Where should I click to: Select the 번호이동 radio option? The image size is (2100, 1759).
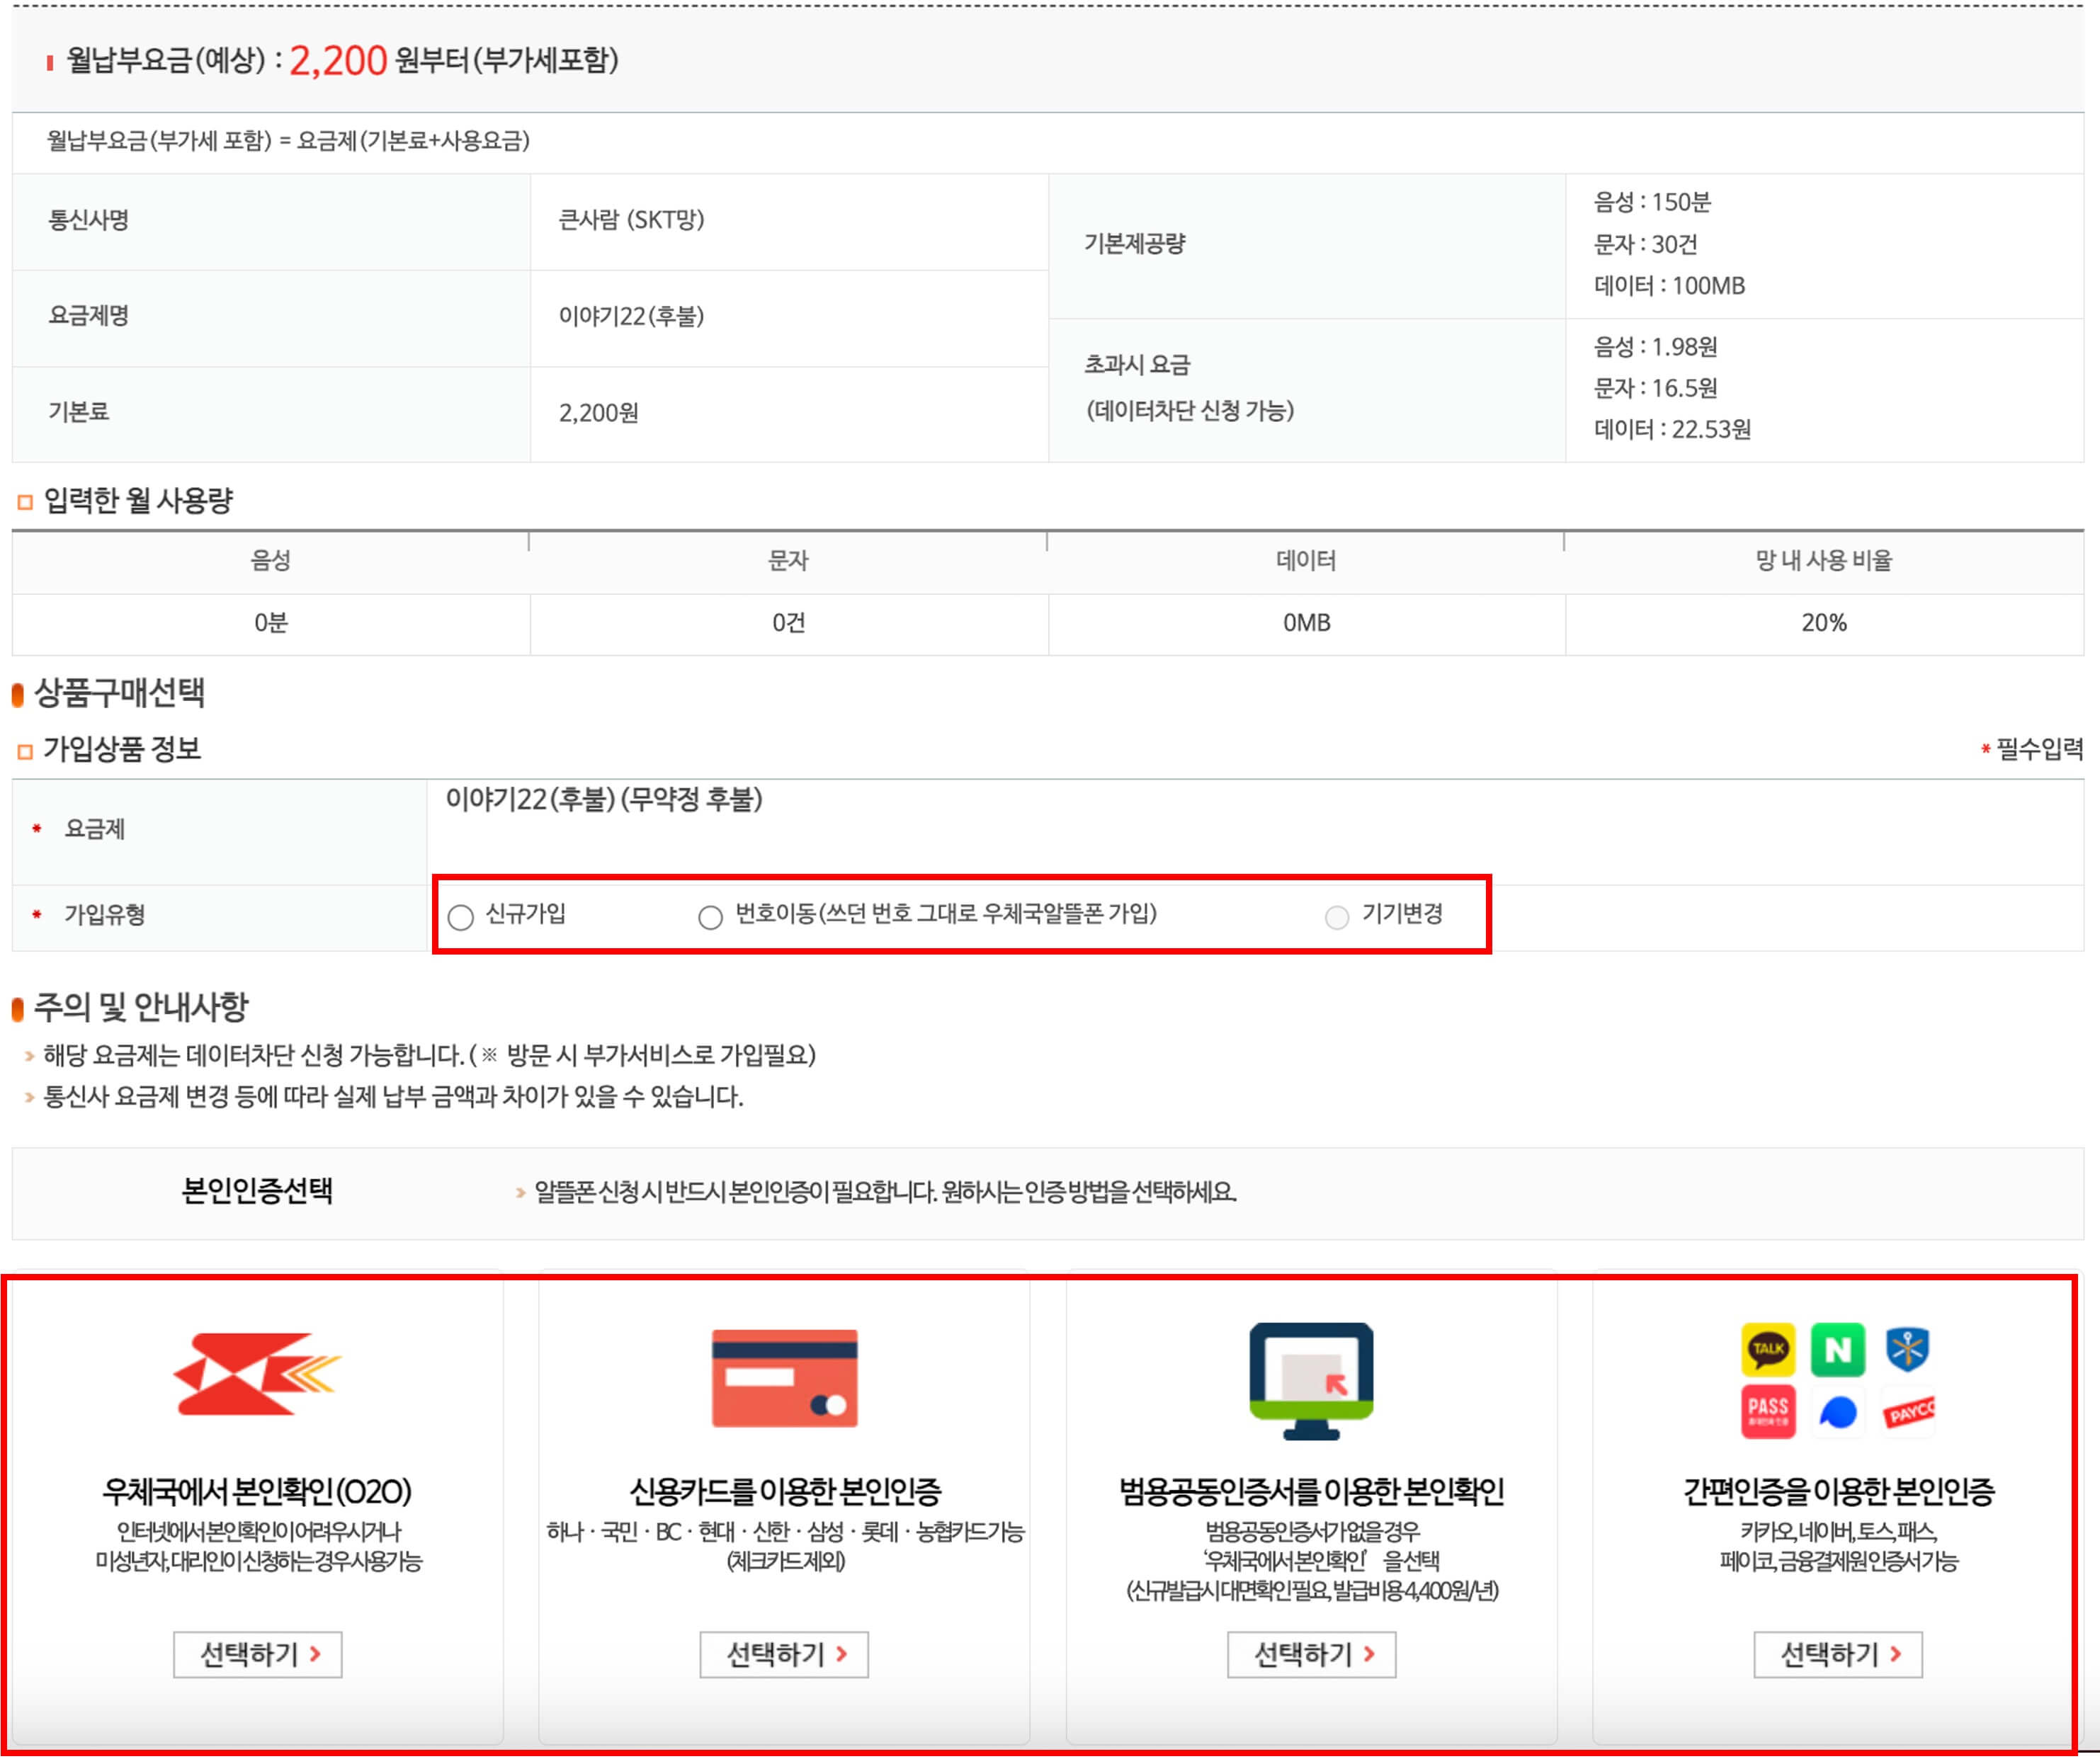point(710,917)
